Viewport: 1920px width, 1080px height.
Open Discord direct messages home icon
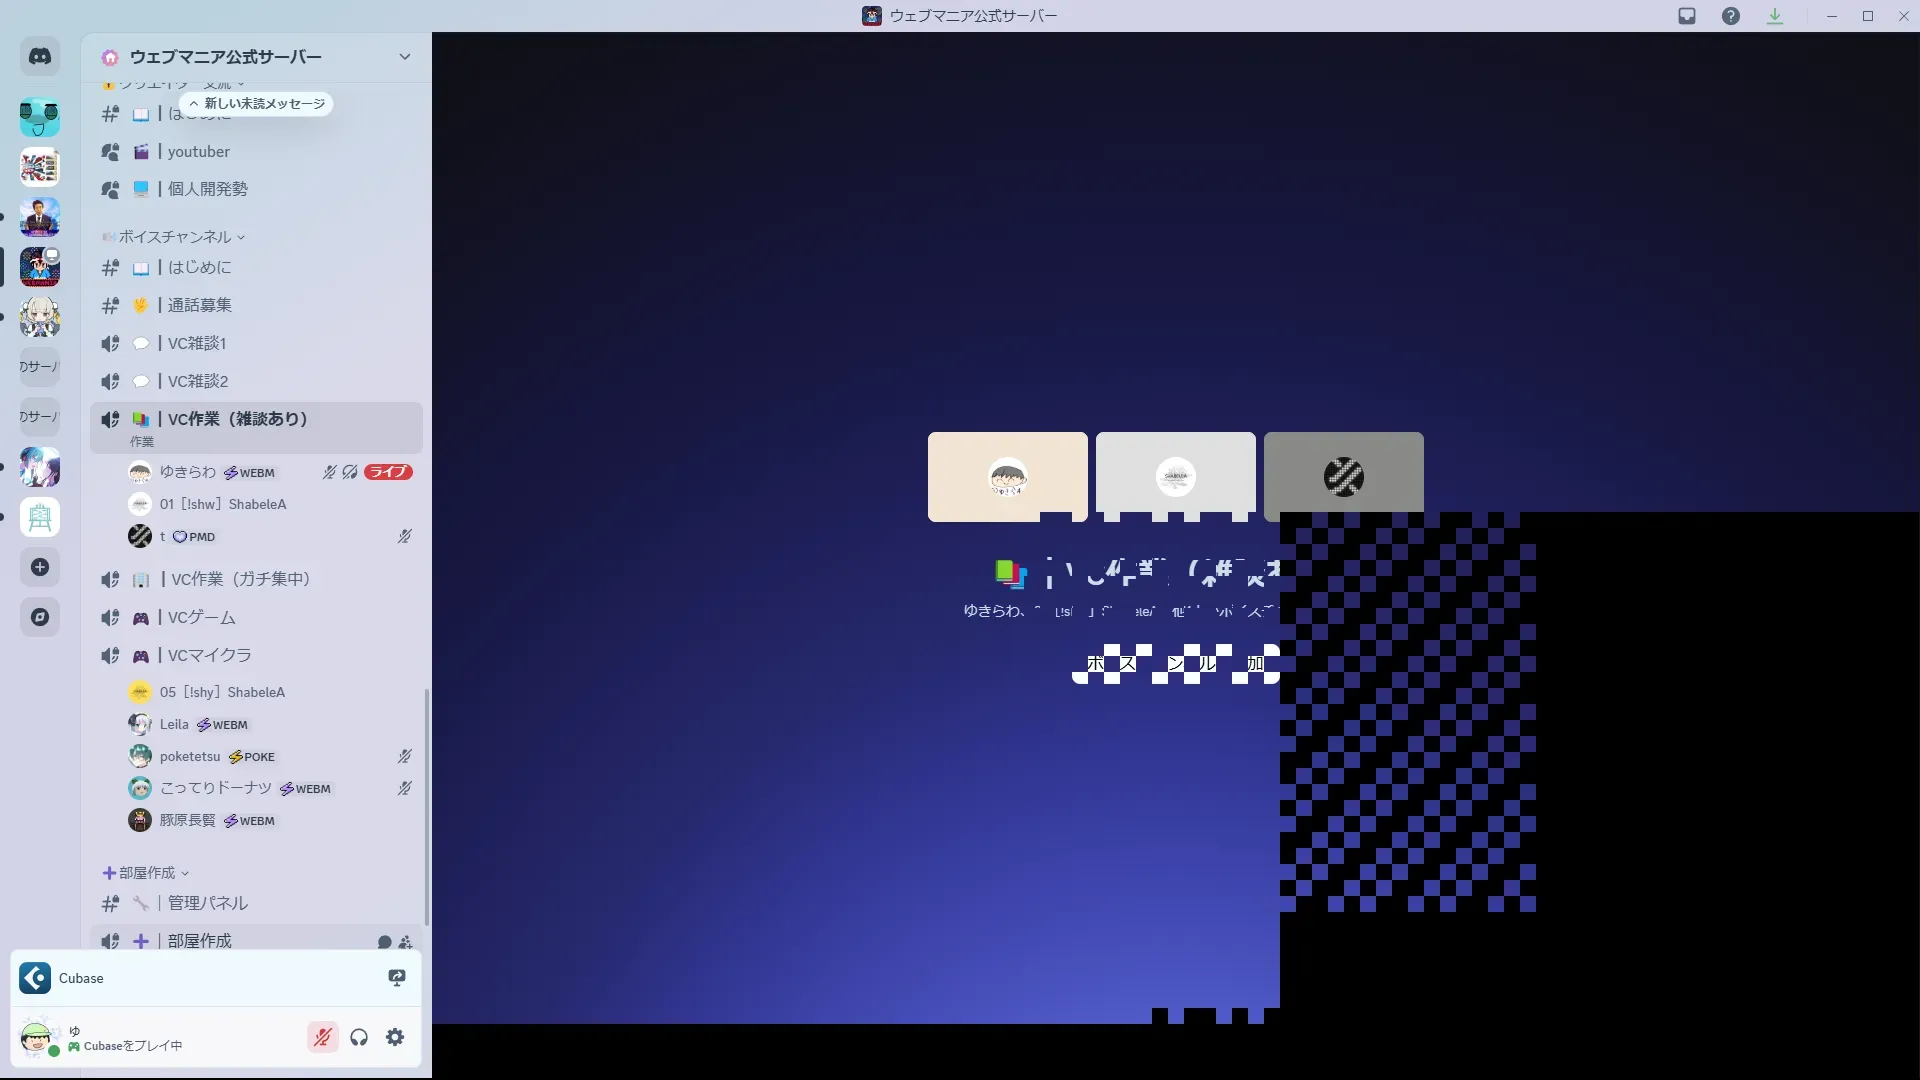click(40, 57)
